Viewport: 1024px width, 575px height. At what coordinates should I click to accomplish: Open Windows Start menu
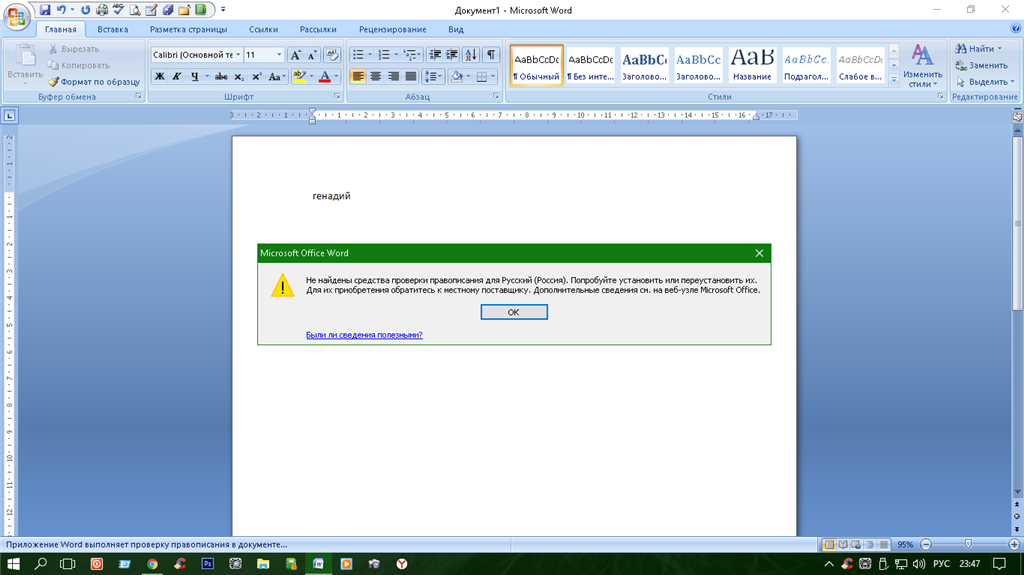12,563
